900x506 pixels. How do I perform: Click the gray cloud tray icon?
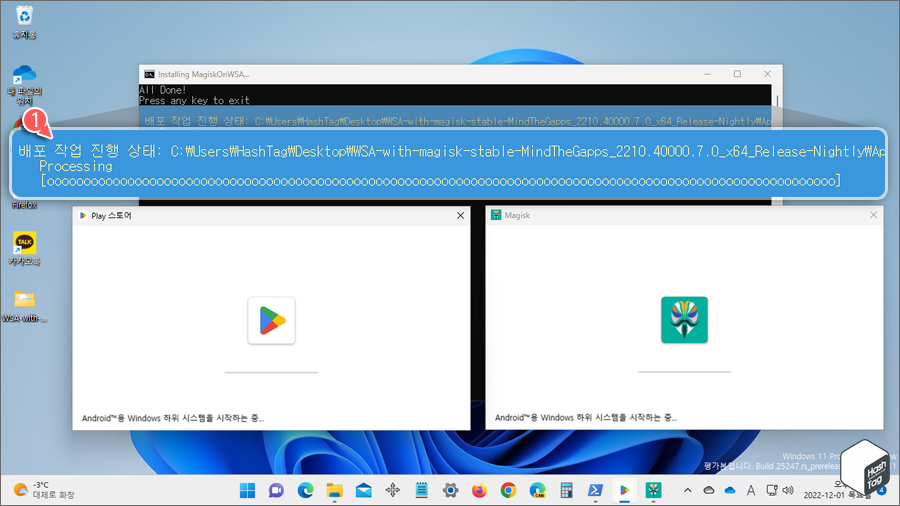pyautogui.click(x=709, y=491)
